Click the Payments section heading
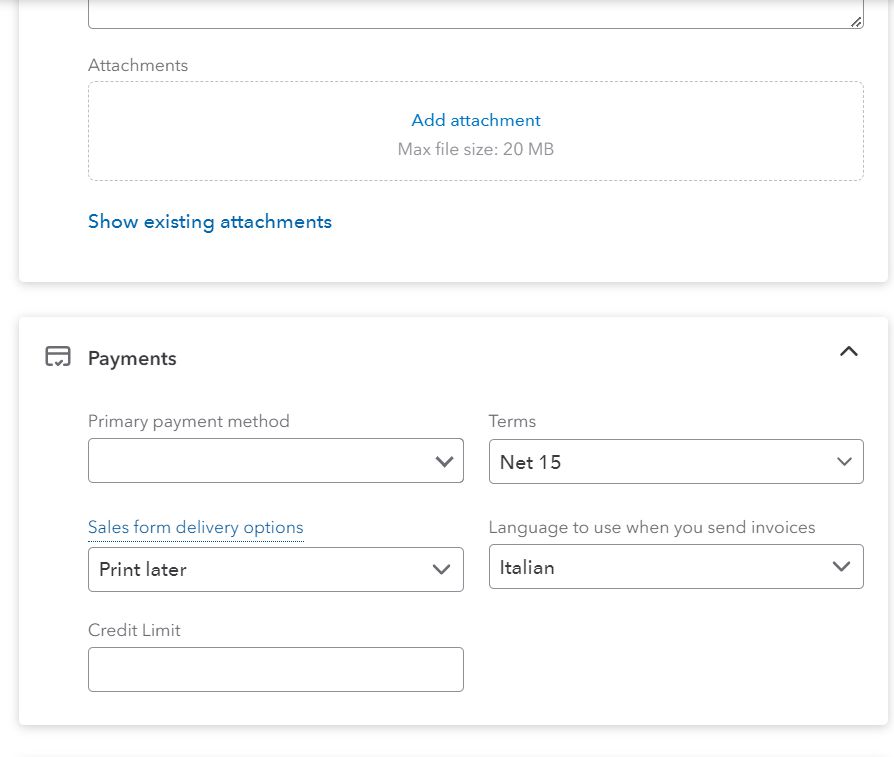The height and width of the screenshot is (757, 894). (x=132, y=359)
